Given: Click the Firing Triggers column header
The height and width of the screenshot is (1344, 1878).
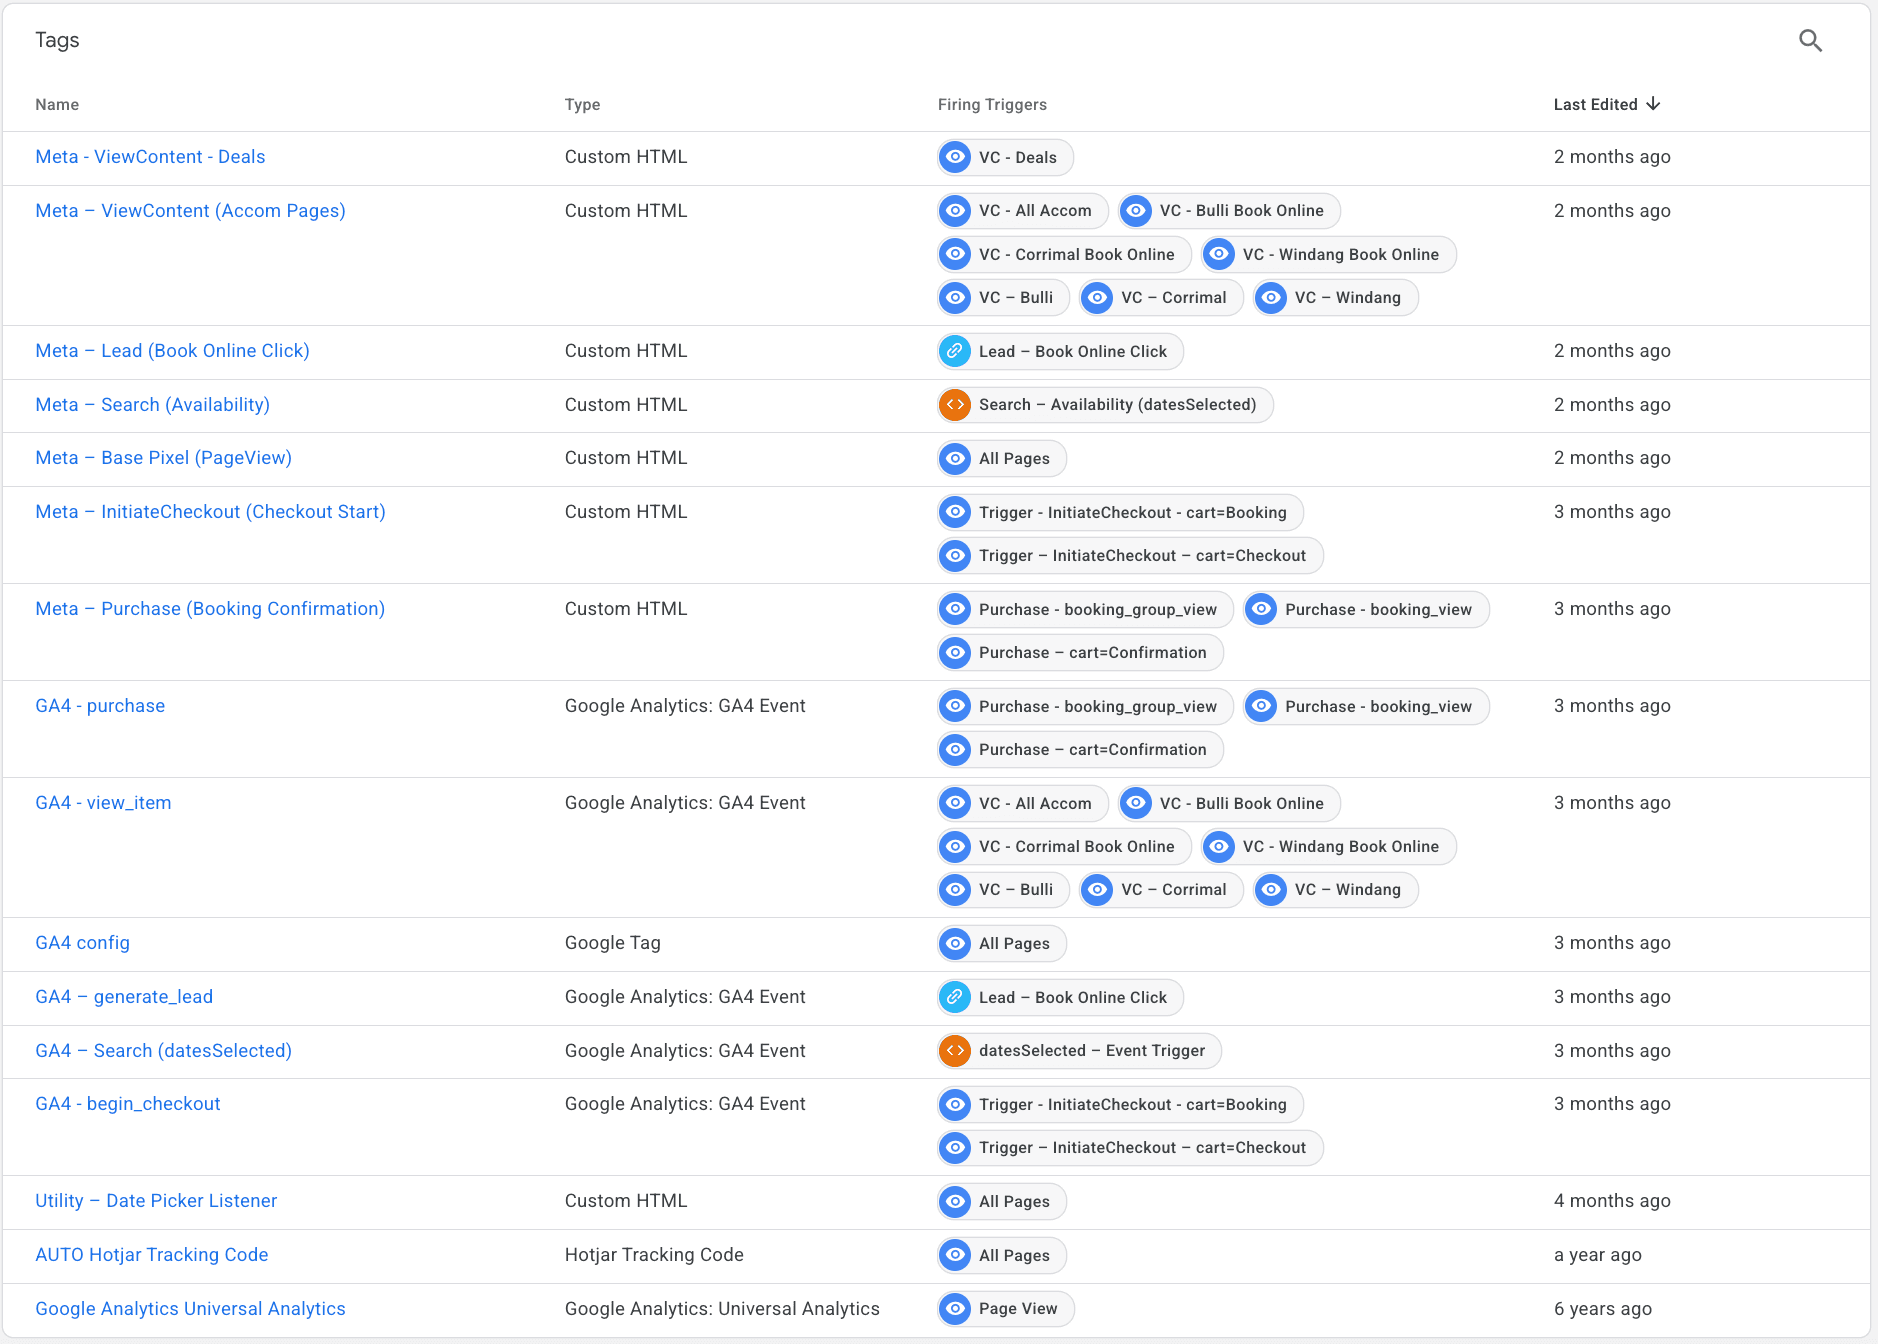Looking at the screenshot, I should point(992,105).
